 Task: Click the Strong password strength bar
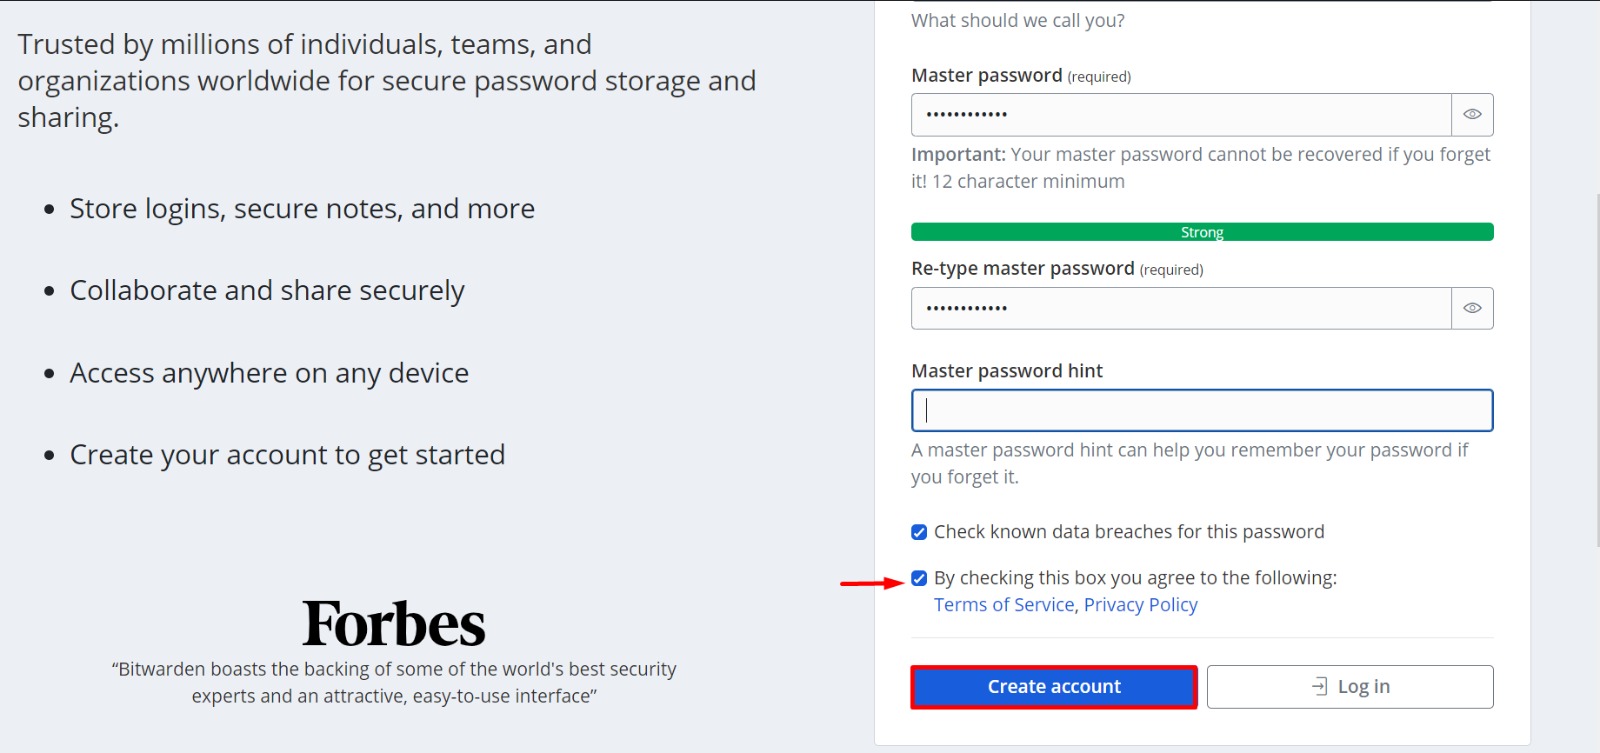[x=1202, y=231]
